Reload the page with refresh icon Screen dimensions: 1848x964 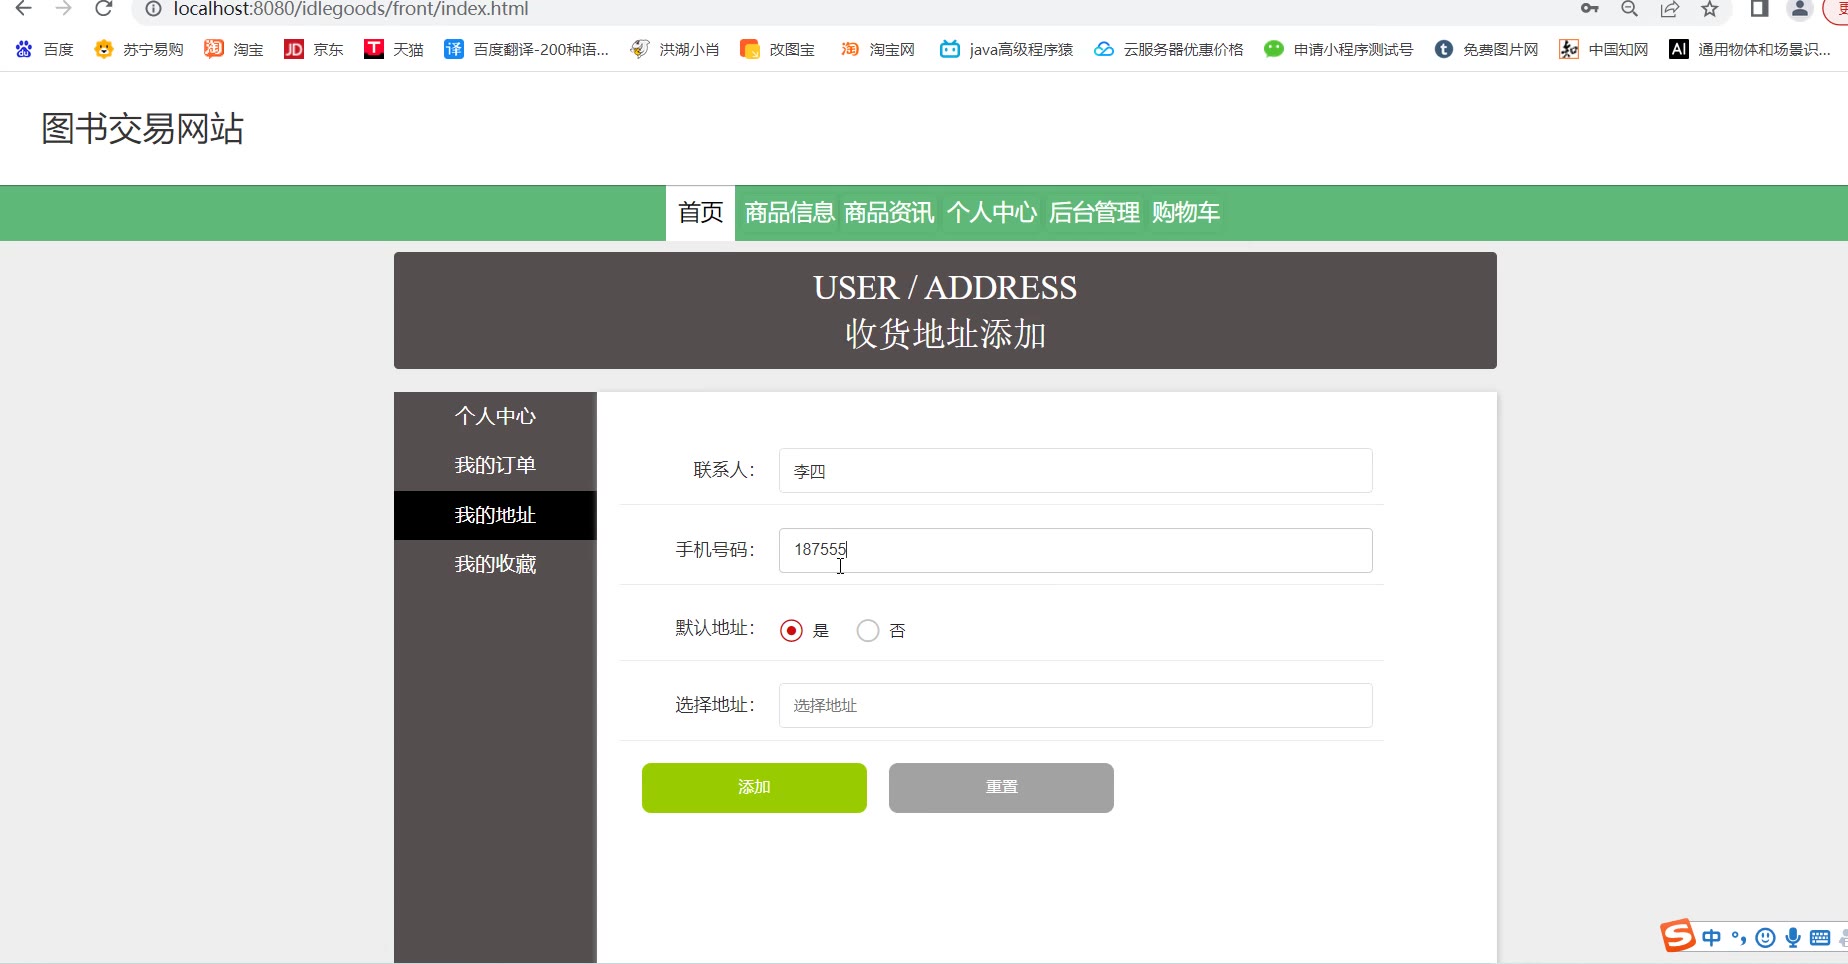click(x=103, y=9)
